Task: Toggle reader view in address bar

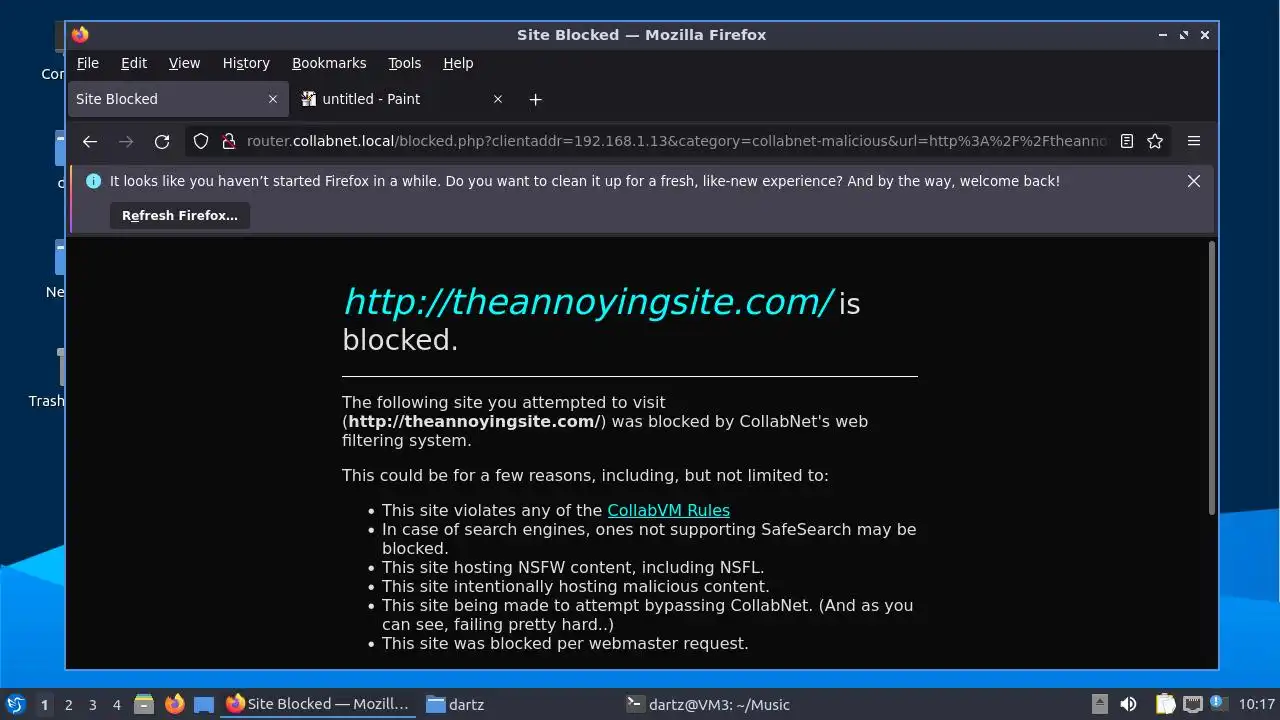Action: tap(1127, 141)
